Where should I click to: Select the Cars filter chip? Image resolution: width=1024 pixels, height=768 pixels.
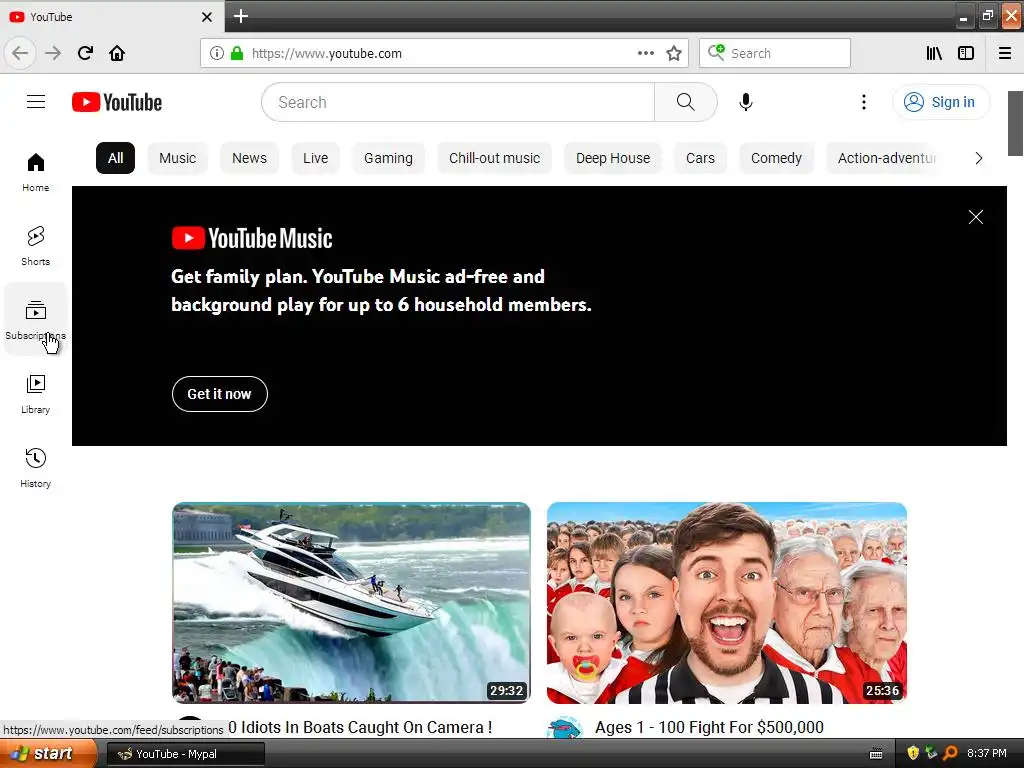700,158
